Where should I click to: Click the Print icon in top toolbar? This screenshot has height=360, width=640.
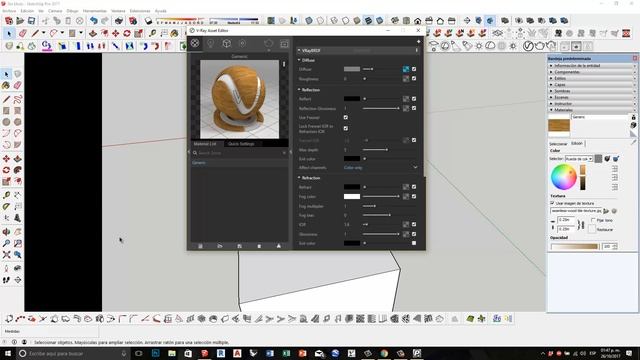tap(119, 20)
